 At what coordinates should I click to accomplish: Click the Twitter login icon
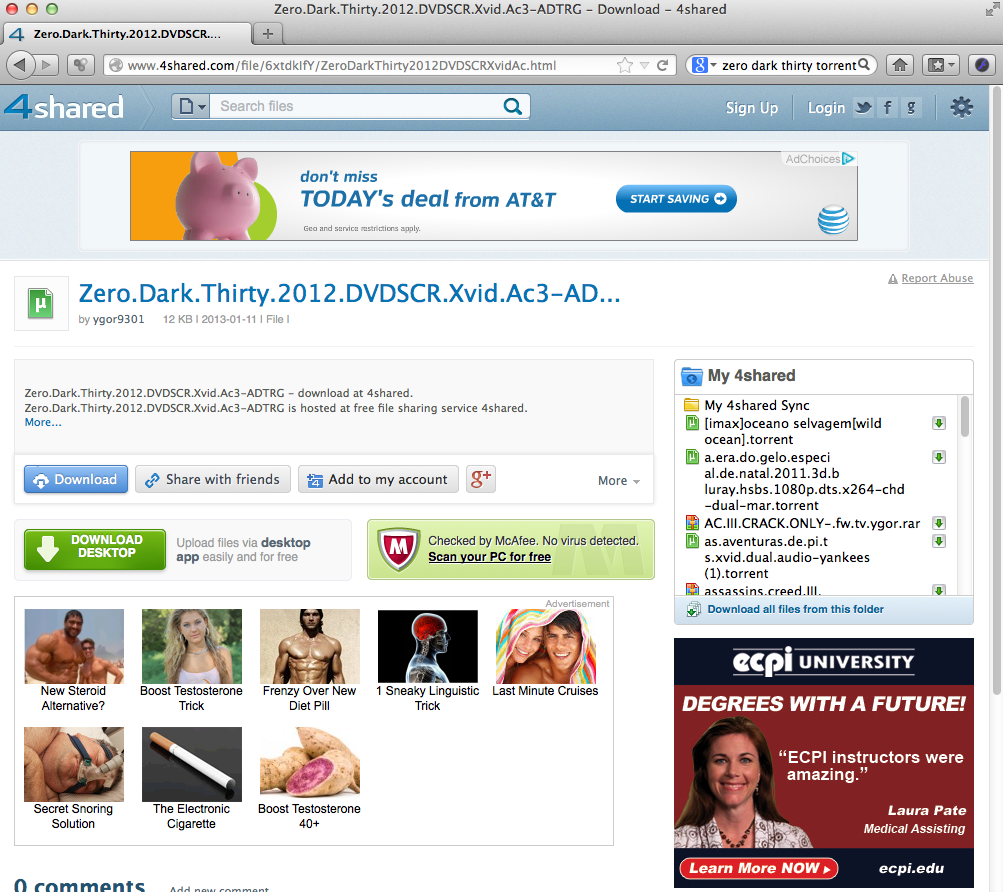coord(863,108)
